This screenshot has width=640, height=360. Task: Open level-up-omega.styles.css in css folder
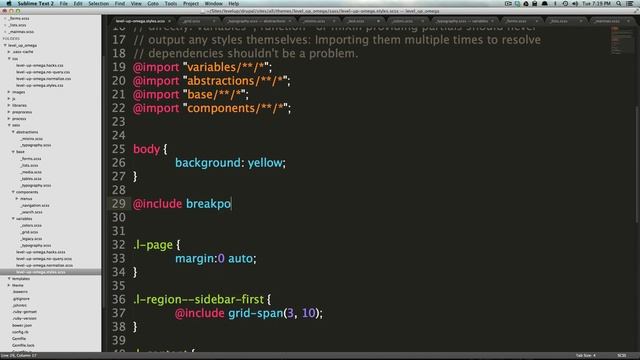(40, 85)
